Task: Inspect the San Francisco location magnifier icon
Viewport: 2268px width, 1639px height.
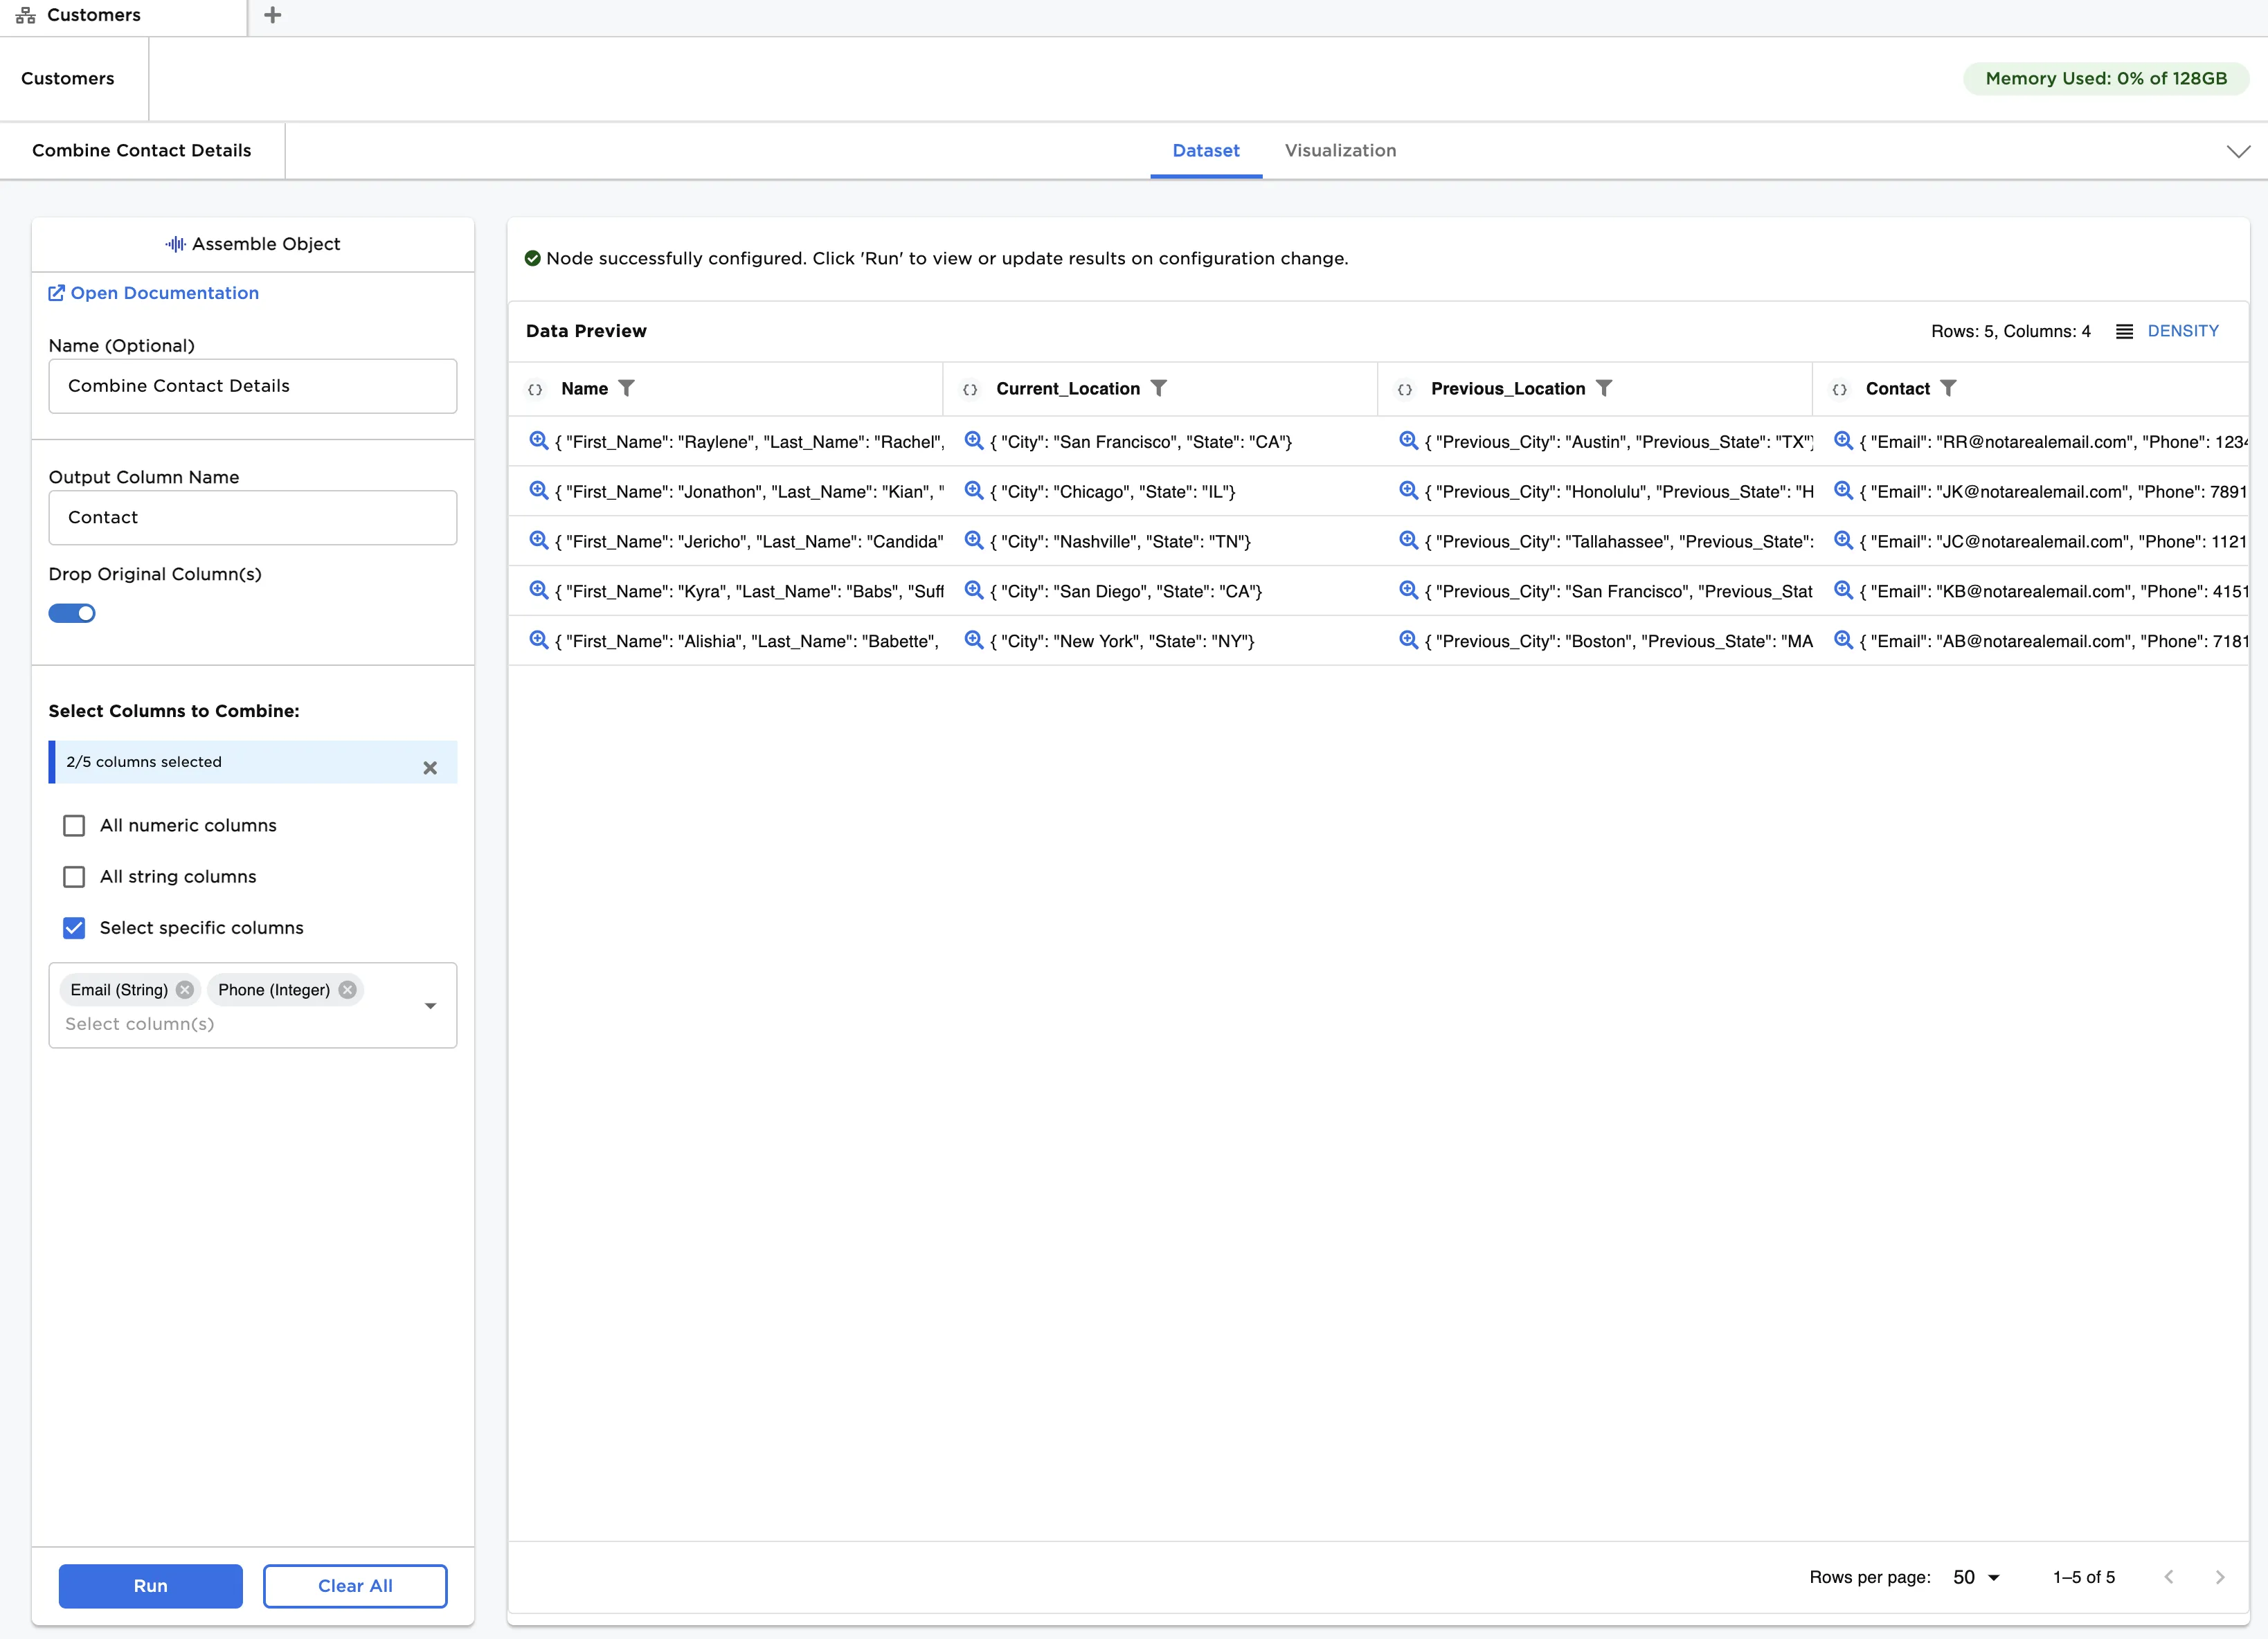Action: [x=973, y=441]
